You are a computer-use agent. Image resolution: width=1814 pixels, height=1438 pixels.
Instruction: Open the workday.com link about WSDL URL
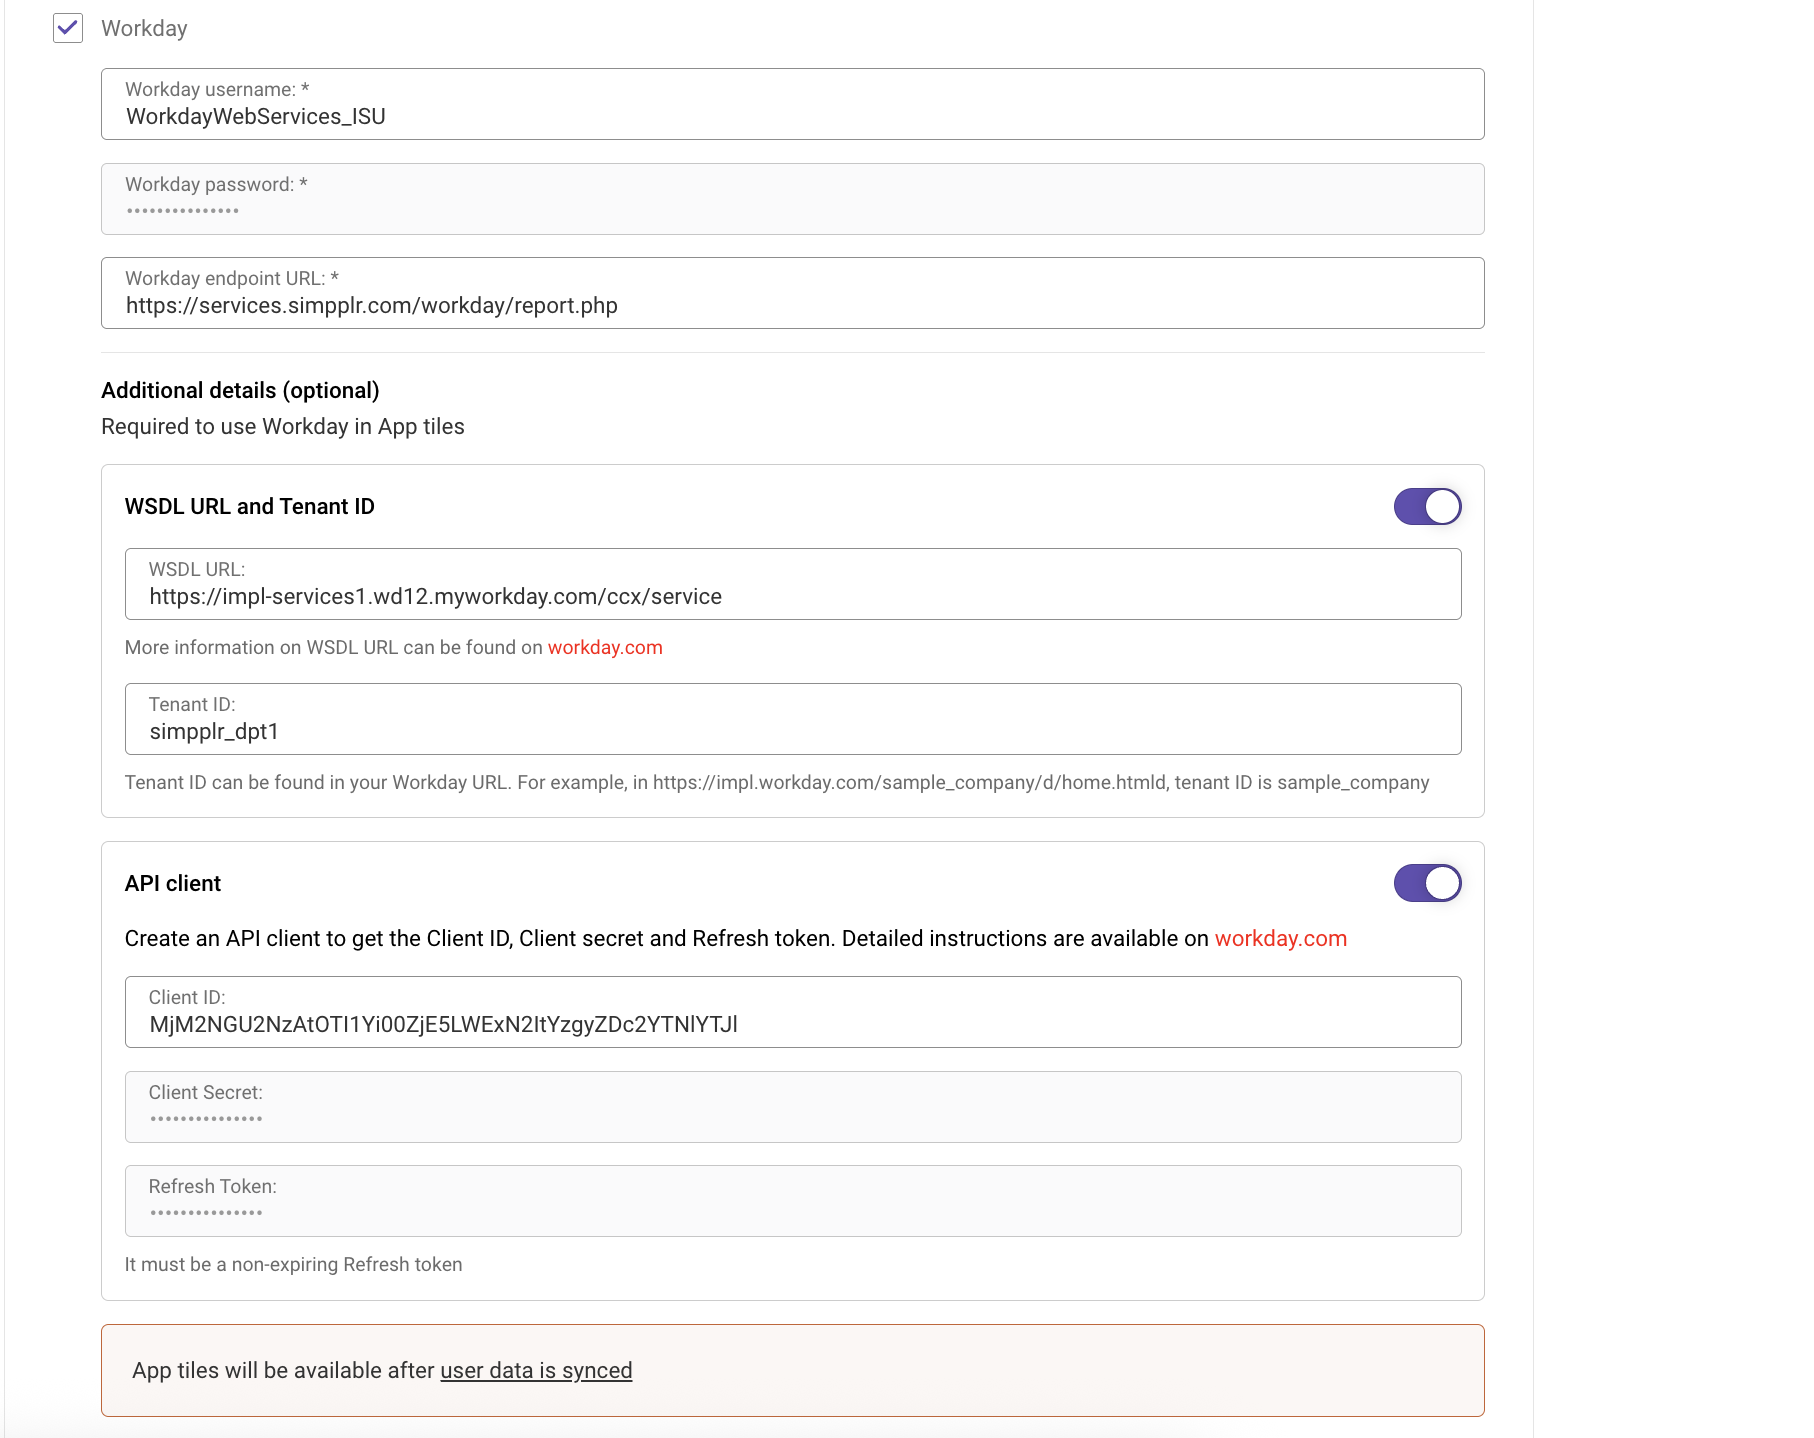point(604,648)
